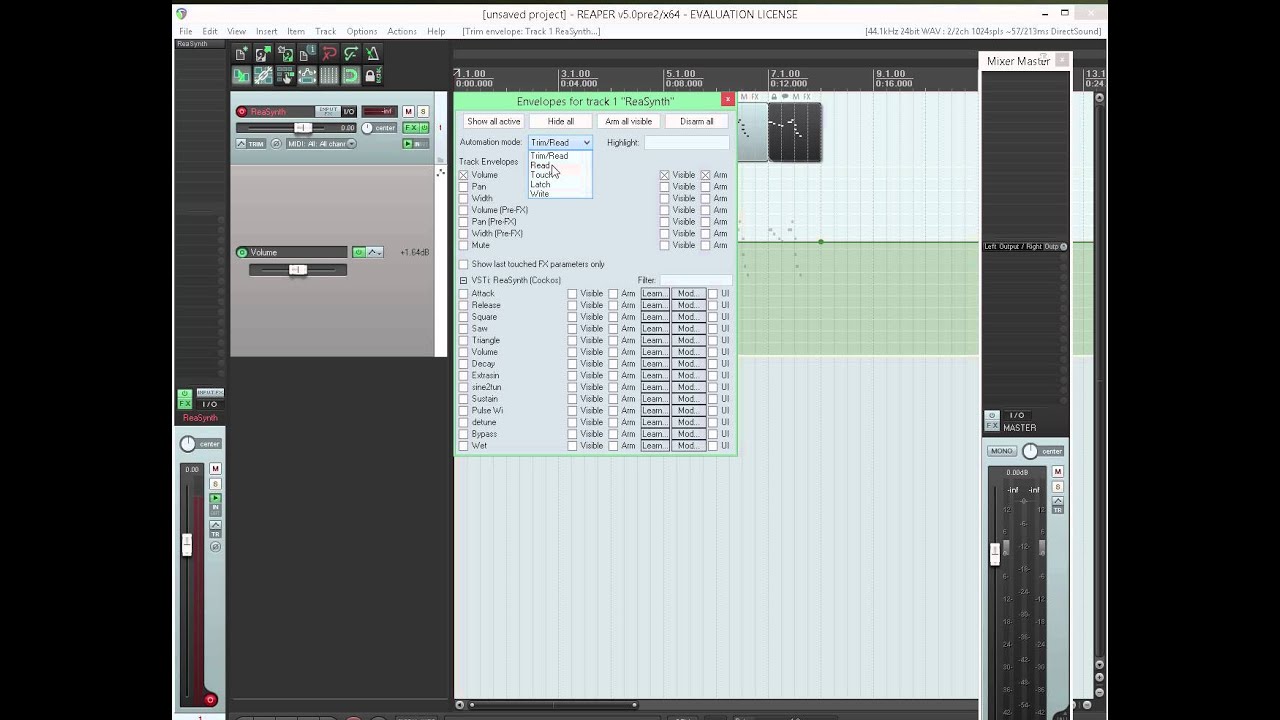
Task: Toggle item grouping toolbar icon
Action: point(263,75)
